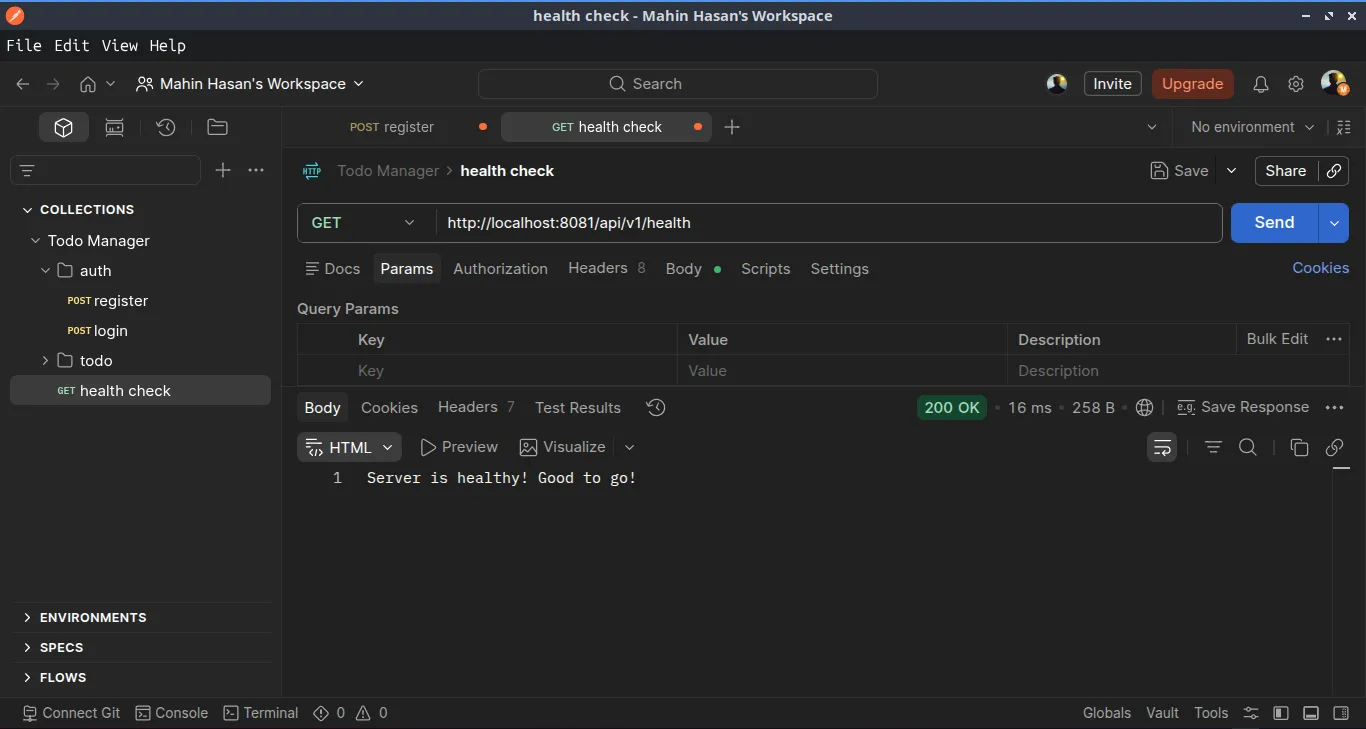Open the No environment selector
Screen dimensions: 1366x729
[x=1252, y=127]
